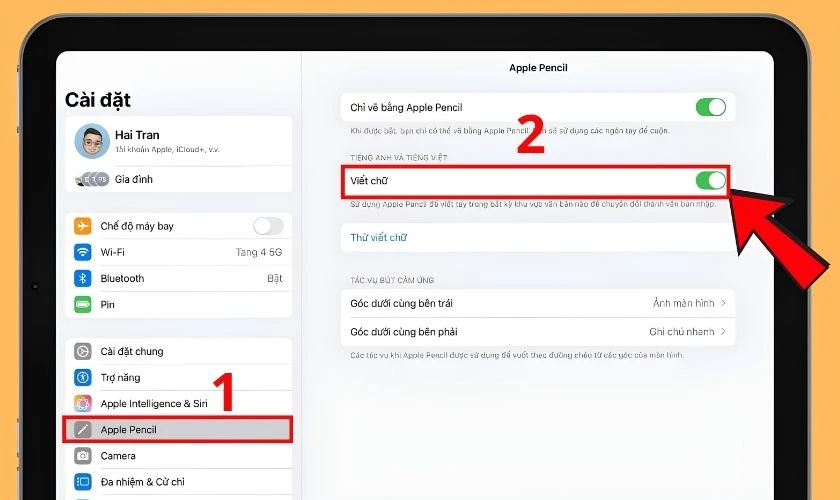This screenshot has height=500, width=840.
Task: Tap the Gia đình family avatars icon
Action: click(x=92, y=179)
